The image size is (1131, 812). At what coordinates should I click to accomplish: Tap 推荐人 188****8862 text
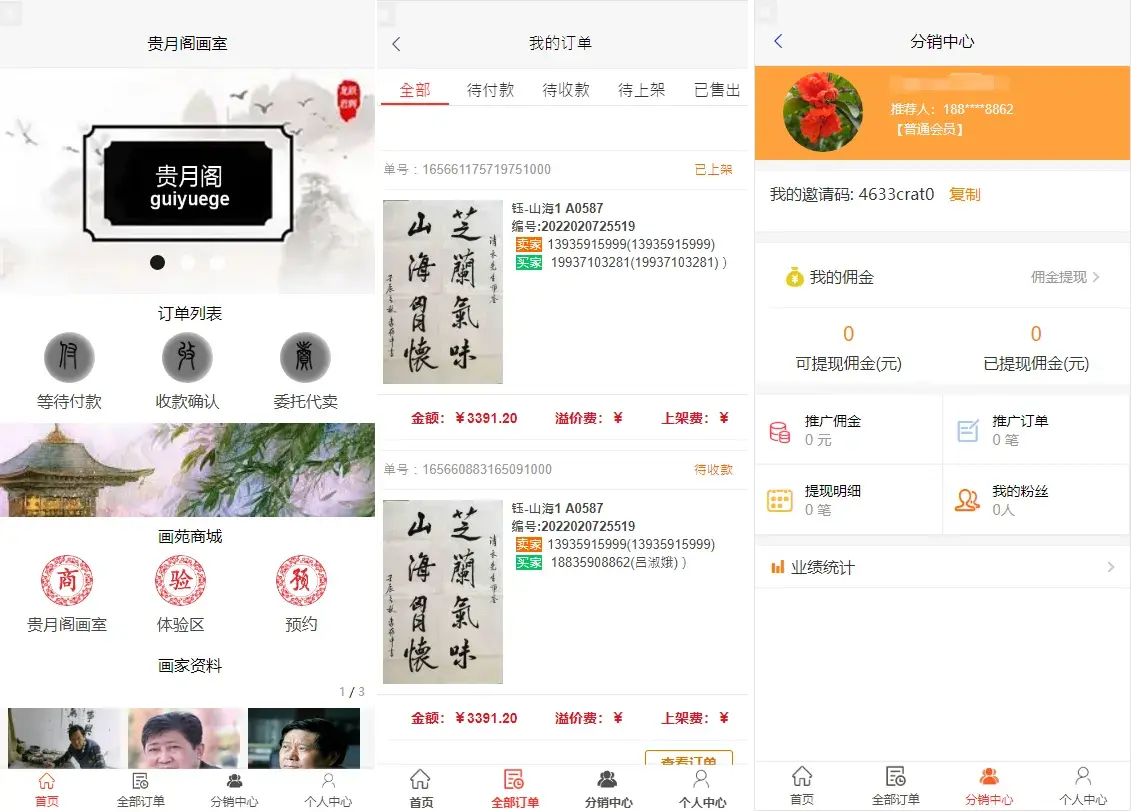951,110
